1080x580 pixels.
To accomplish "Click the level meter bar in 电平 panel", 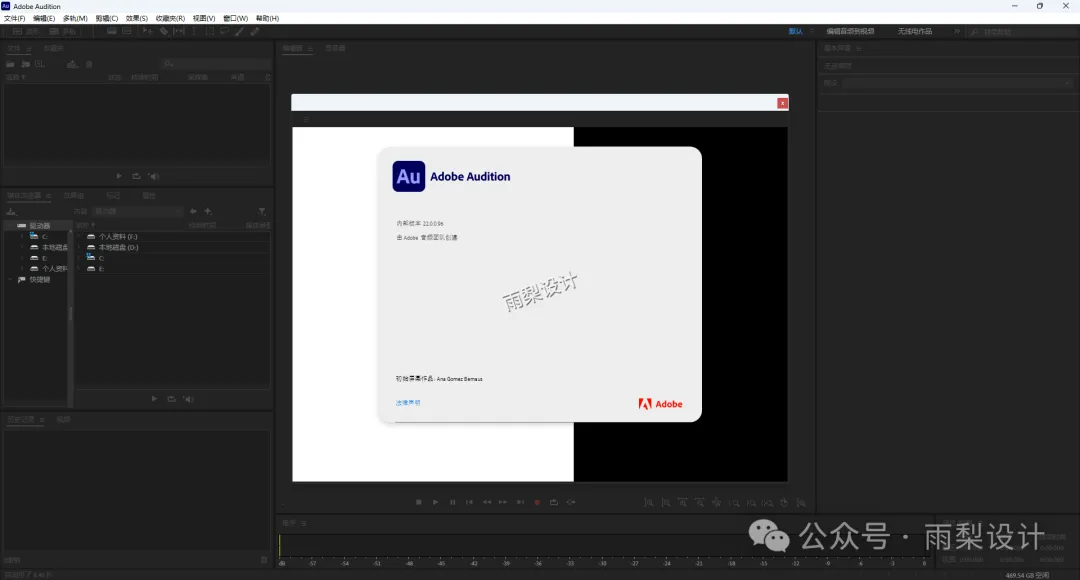I will [x=603, y=546].
